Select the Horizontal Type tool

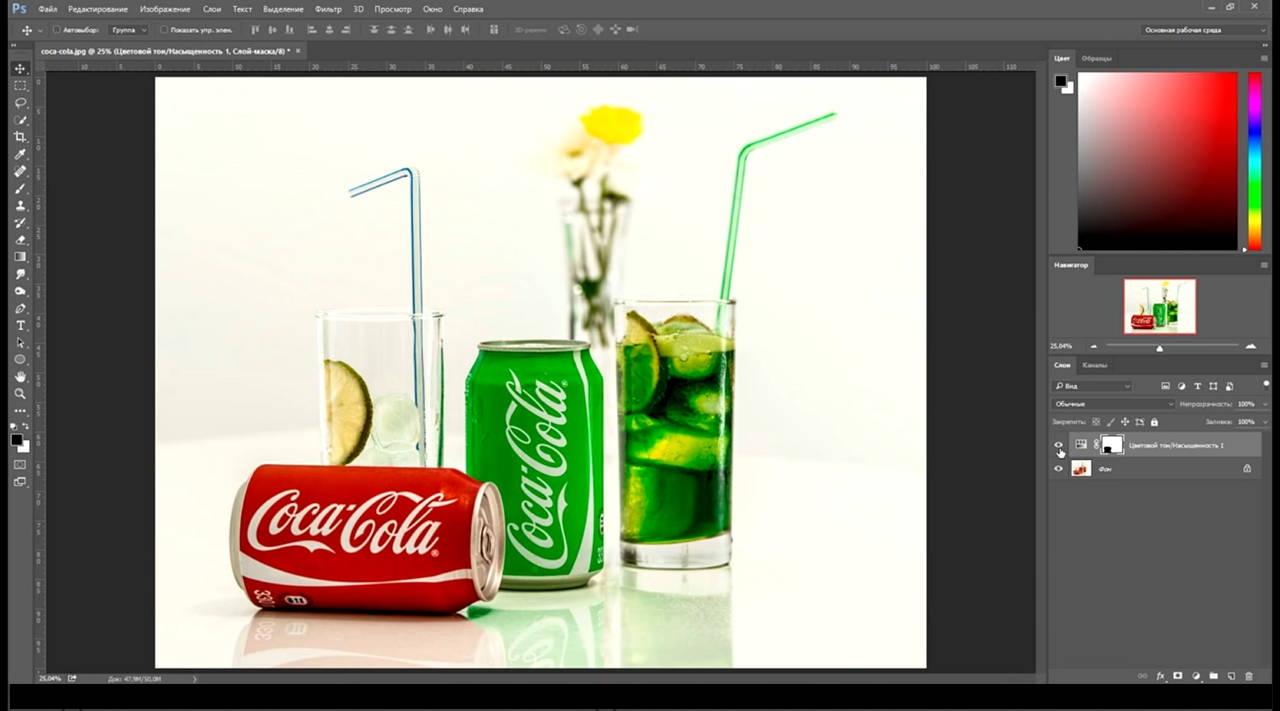click(20, 325)
